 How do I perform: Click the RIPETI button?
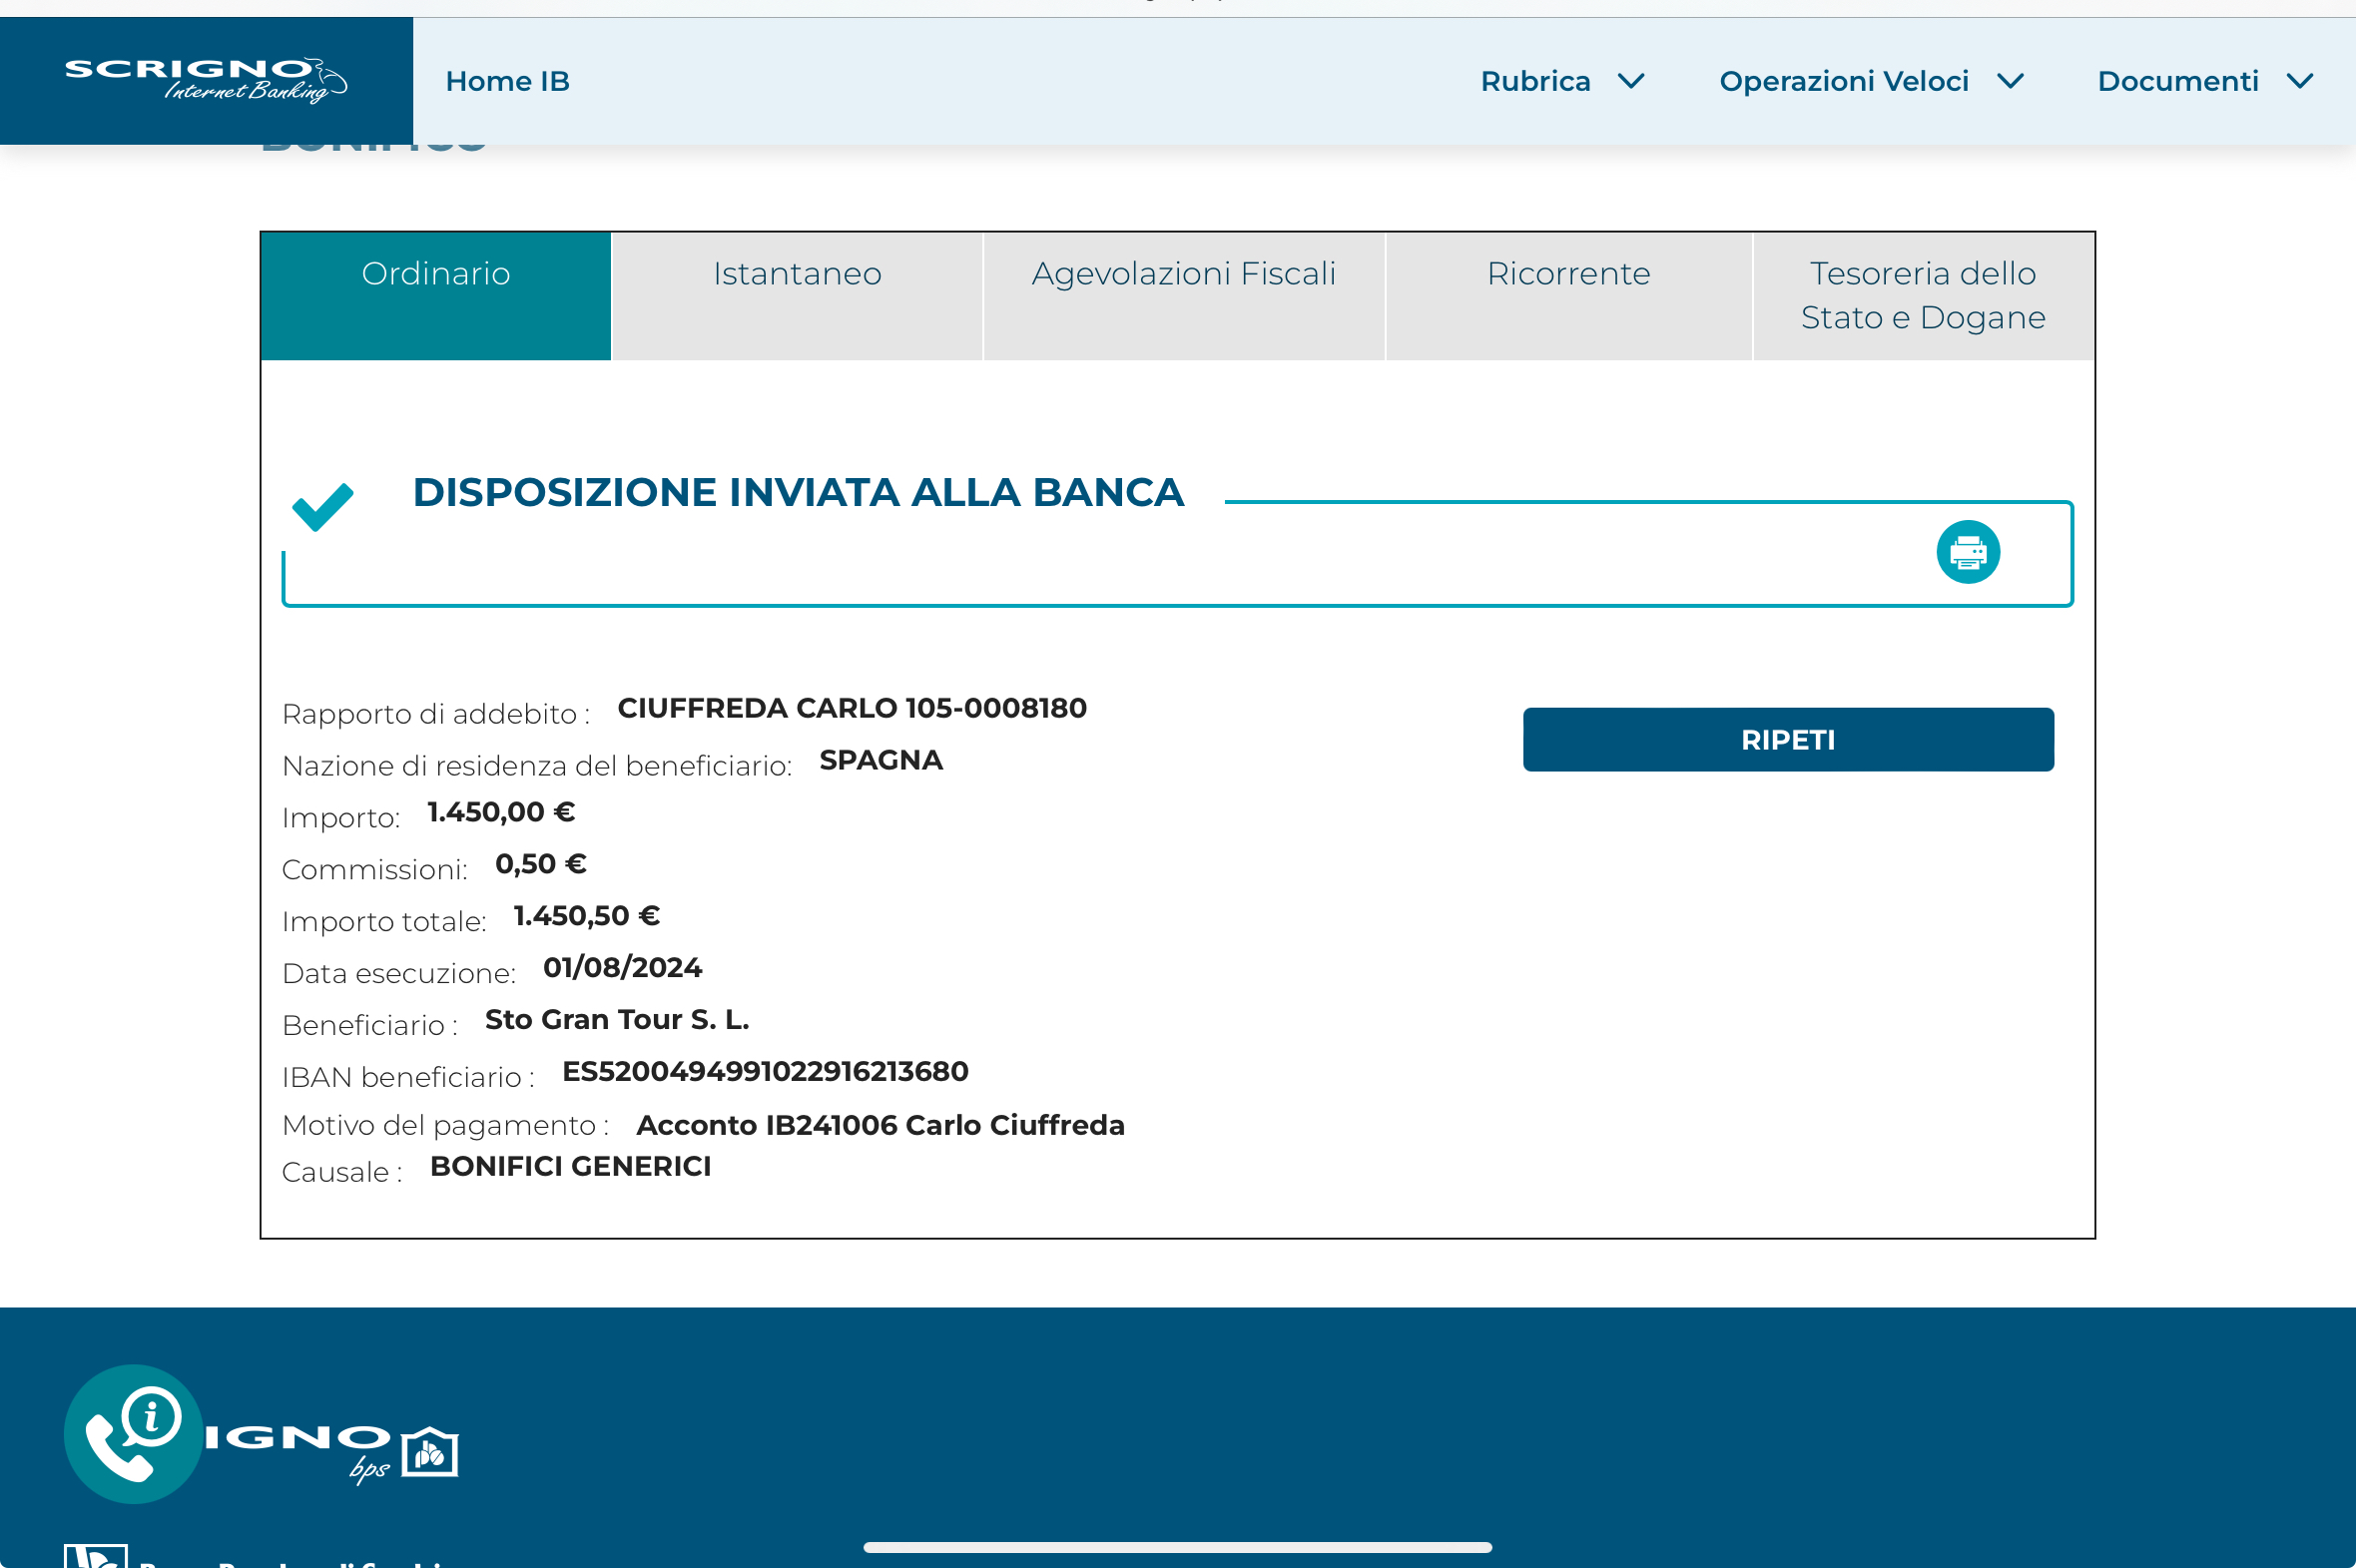[x=1788, y=740]
